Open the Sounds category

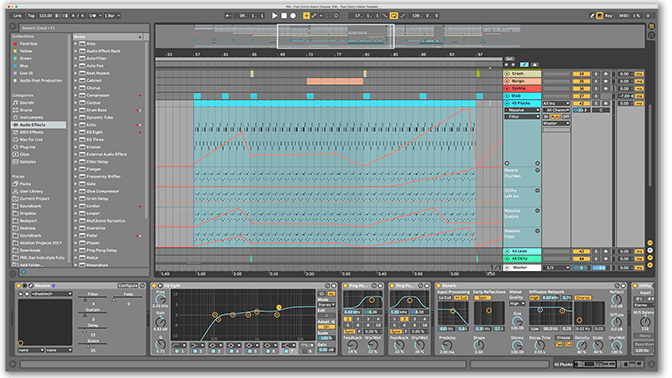click(x=26, y=103)
